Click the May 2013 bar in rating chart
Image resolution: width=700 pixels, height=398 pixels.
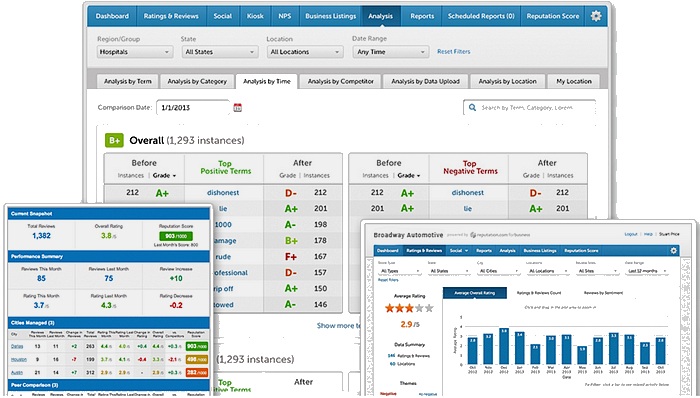tap(582, 356)
